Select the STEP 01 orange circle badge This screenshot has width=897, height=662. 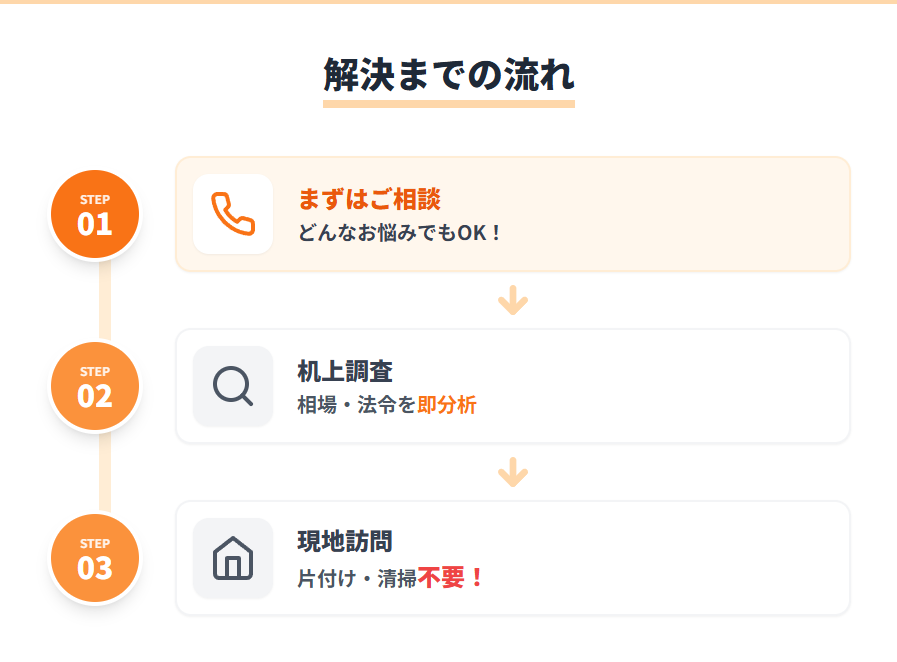(95, 214)
